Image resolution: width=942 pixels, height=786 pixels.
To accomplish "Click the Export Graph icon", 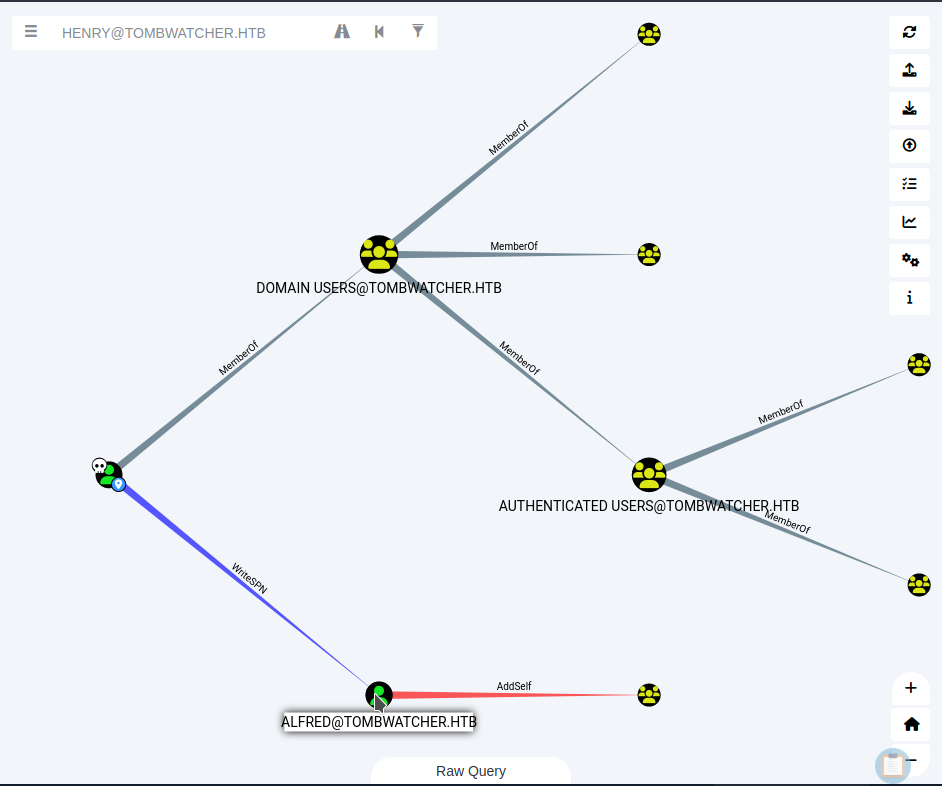I will point(909,70).
